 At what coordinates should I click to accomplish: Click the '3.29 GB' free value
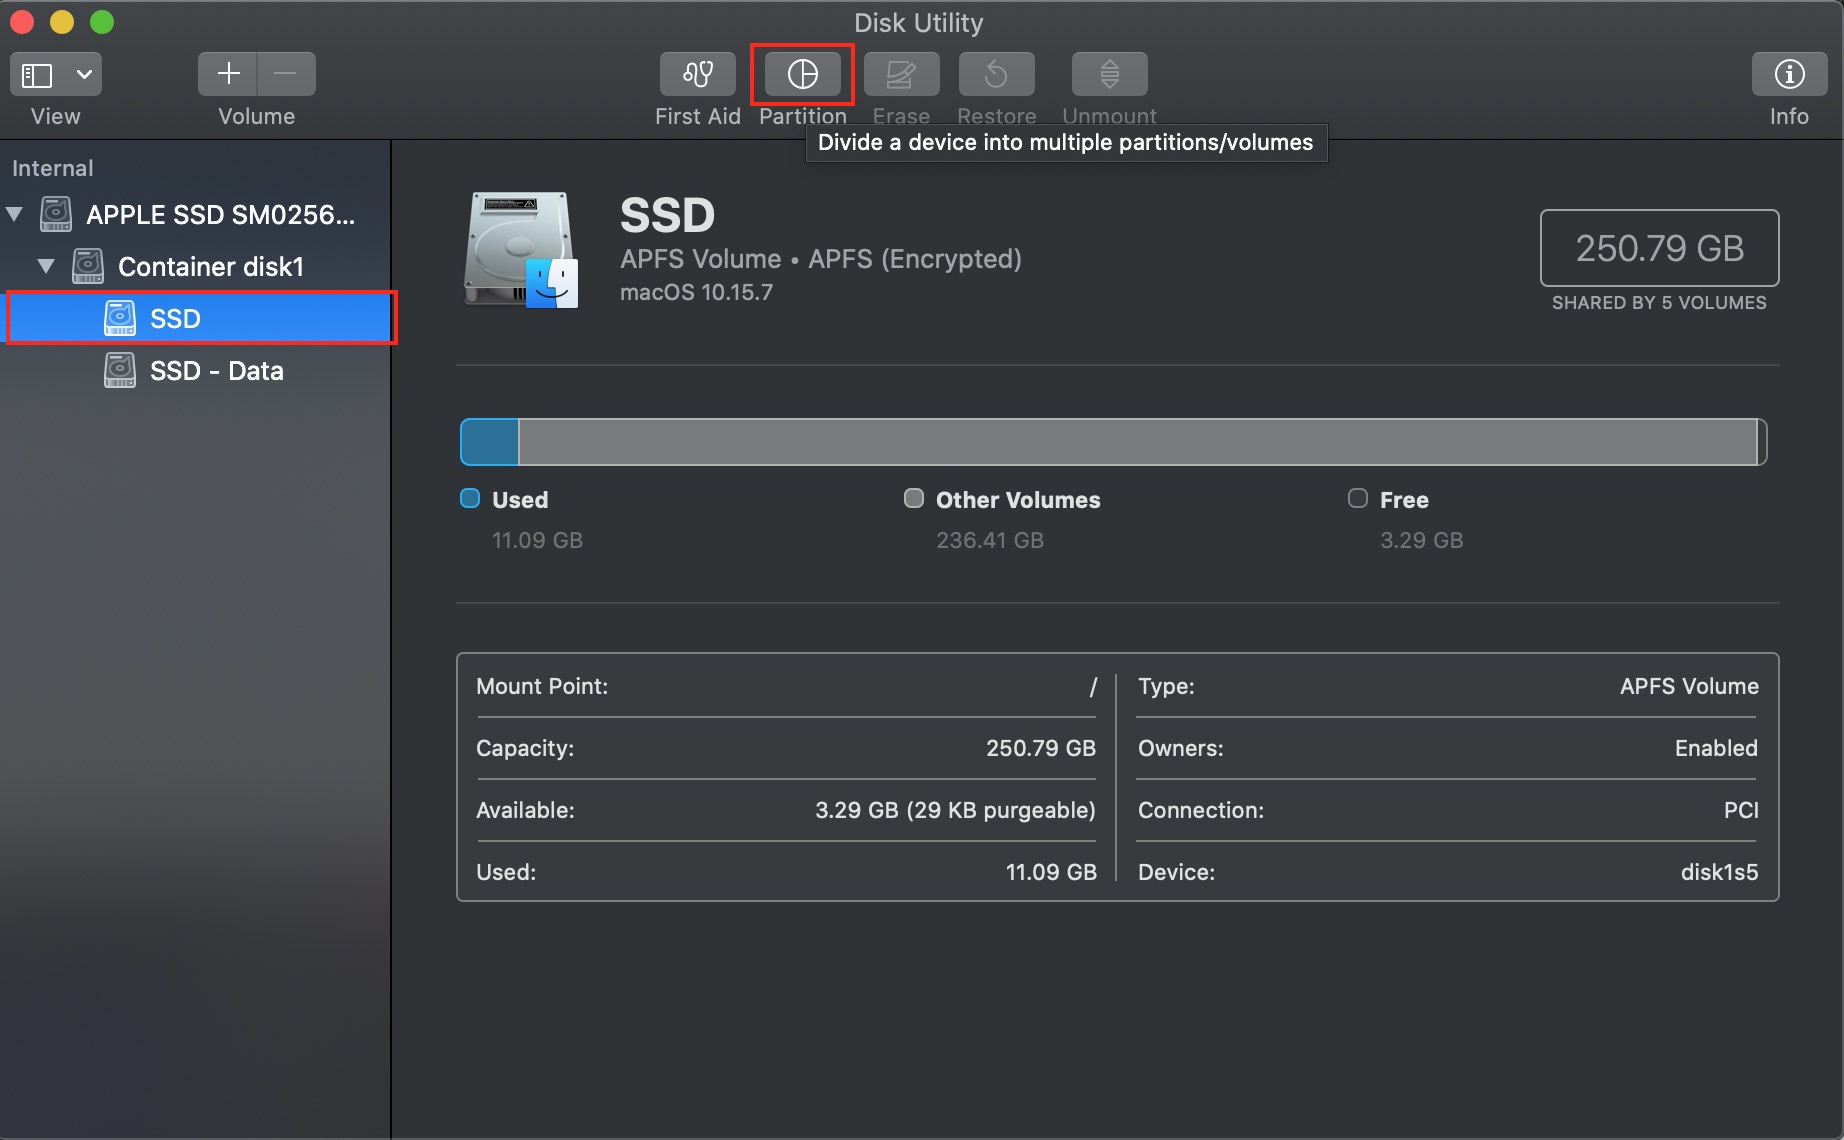[1421, 540]
